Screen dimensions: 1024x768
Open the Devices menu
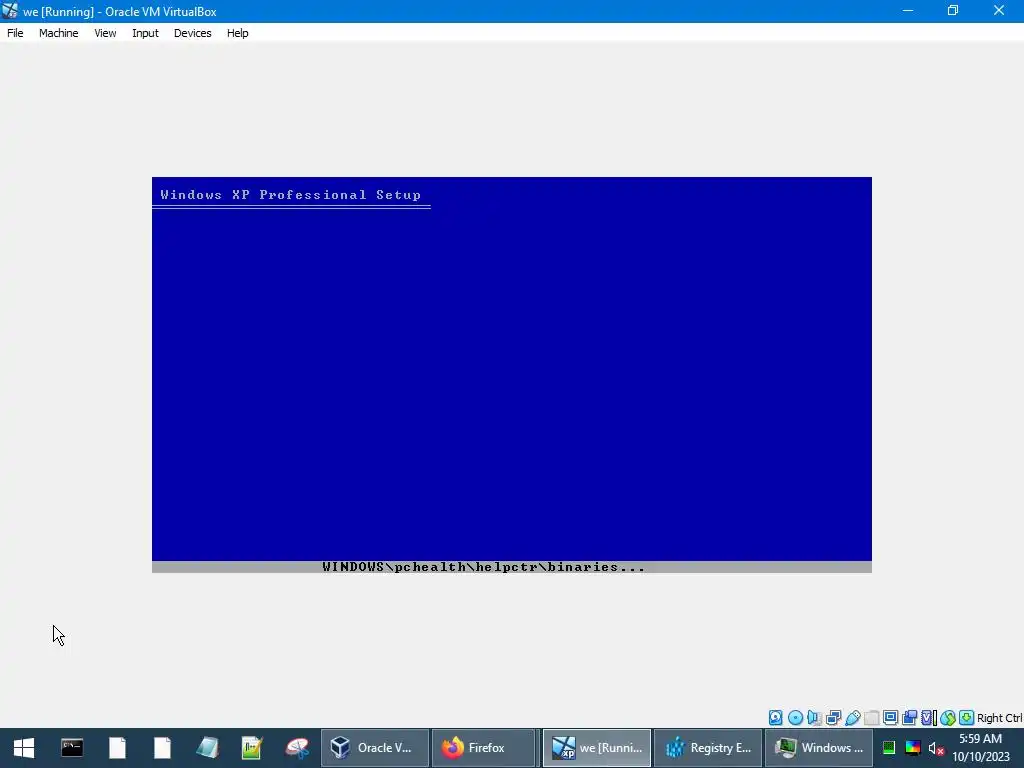[192, 33]
